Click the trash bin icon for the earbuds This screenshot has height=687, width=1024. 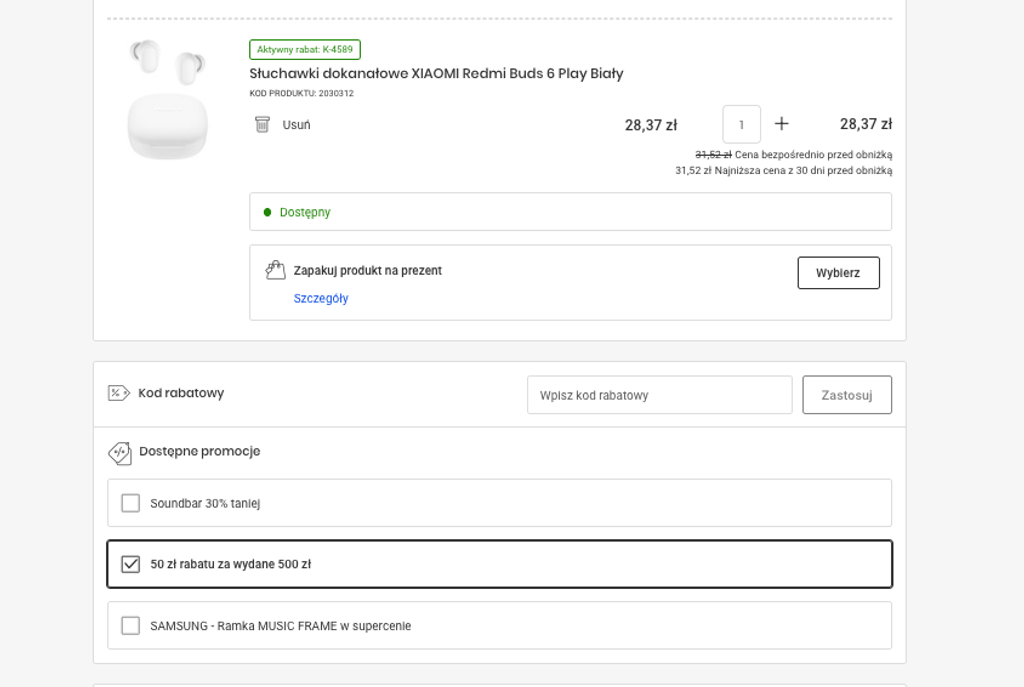coord(262,125)
